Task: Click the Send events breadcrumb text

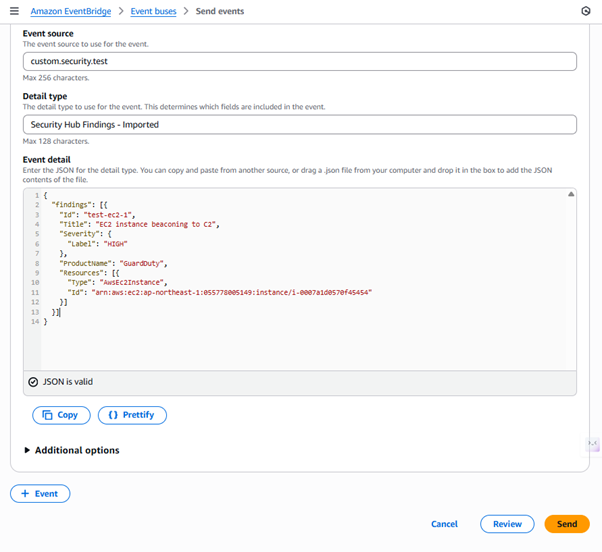Action: (220, 11)
